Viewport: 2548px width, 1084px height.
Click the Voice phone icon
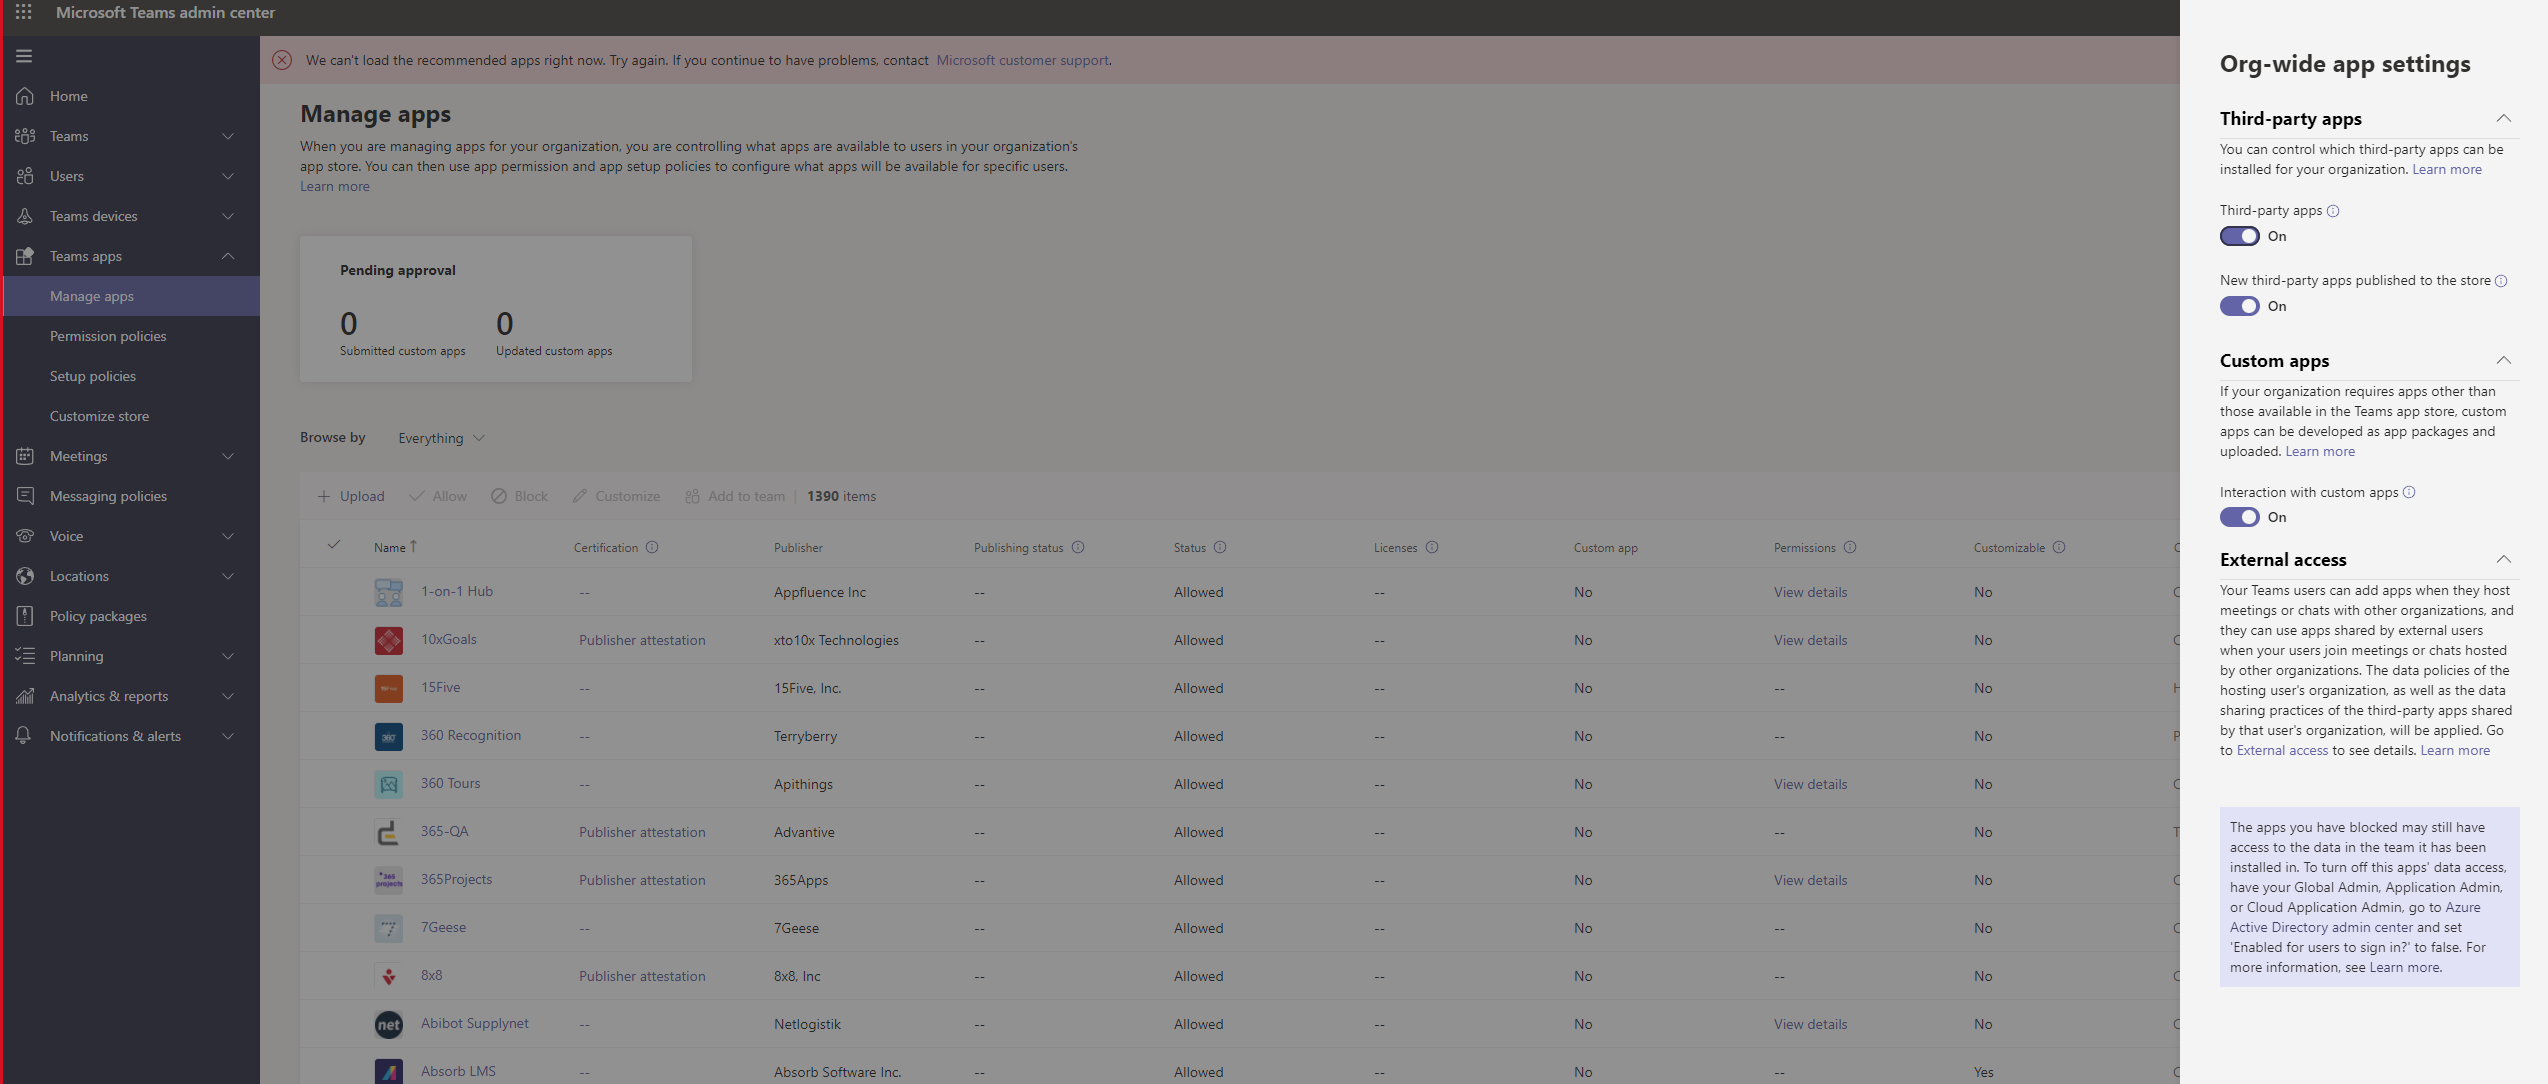[25, 536]
